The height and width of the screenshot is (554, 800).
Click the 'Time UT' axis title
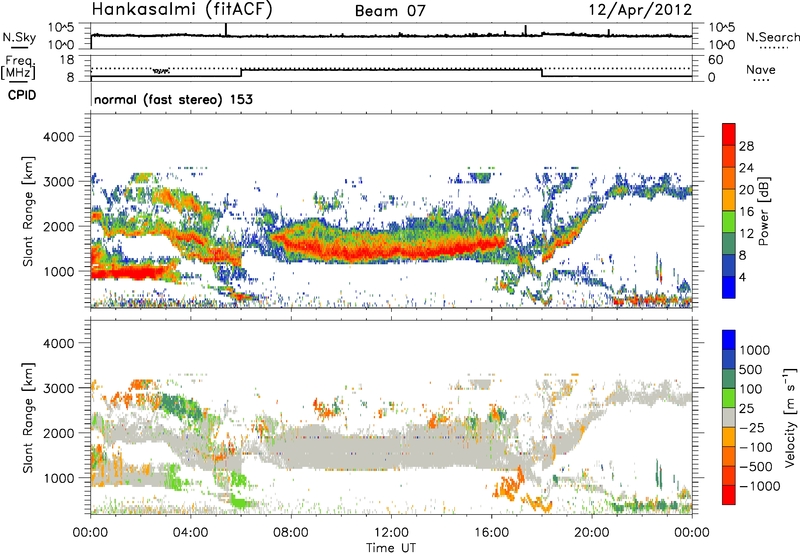(391, 547)
